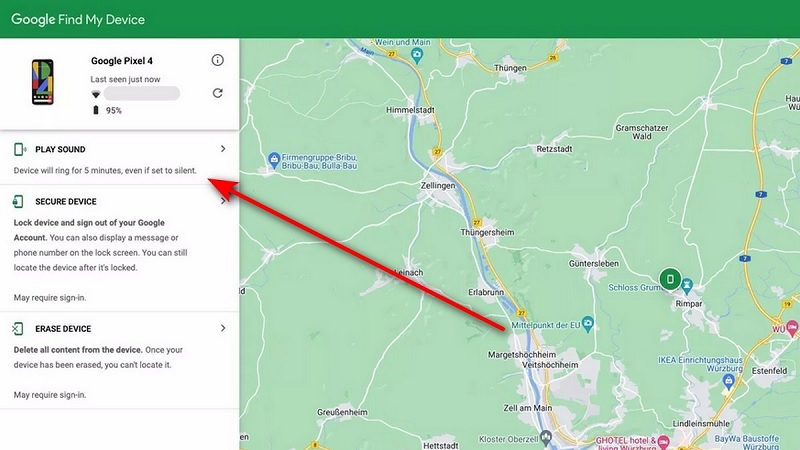Click the Erase Device icon
This screenshot has height=450, width=800.
pos(18,329)
